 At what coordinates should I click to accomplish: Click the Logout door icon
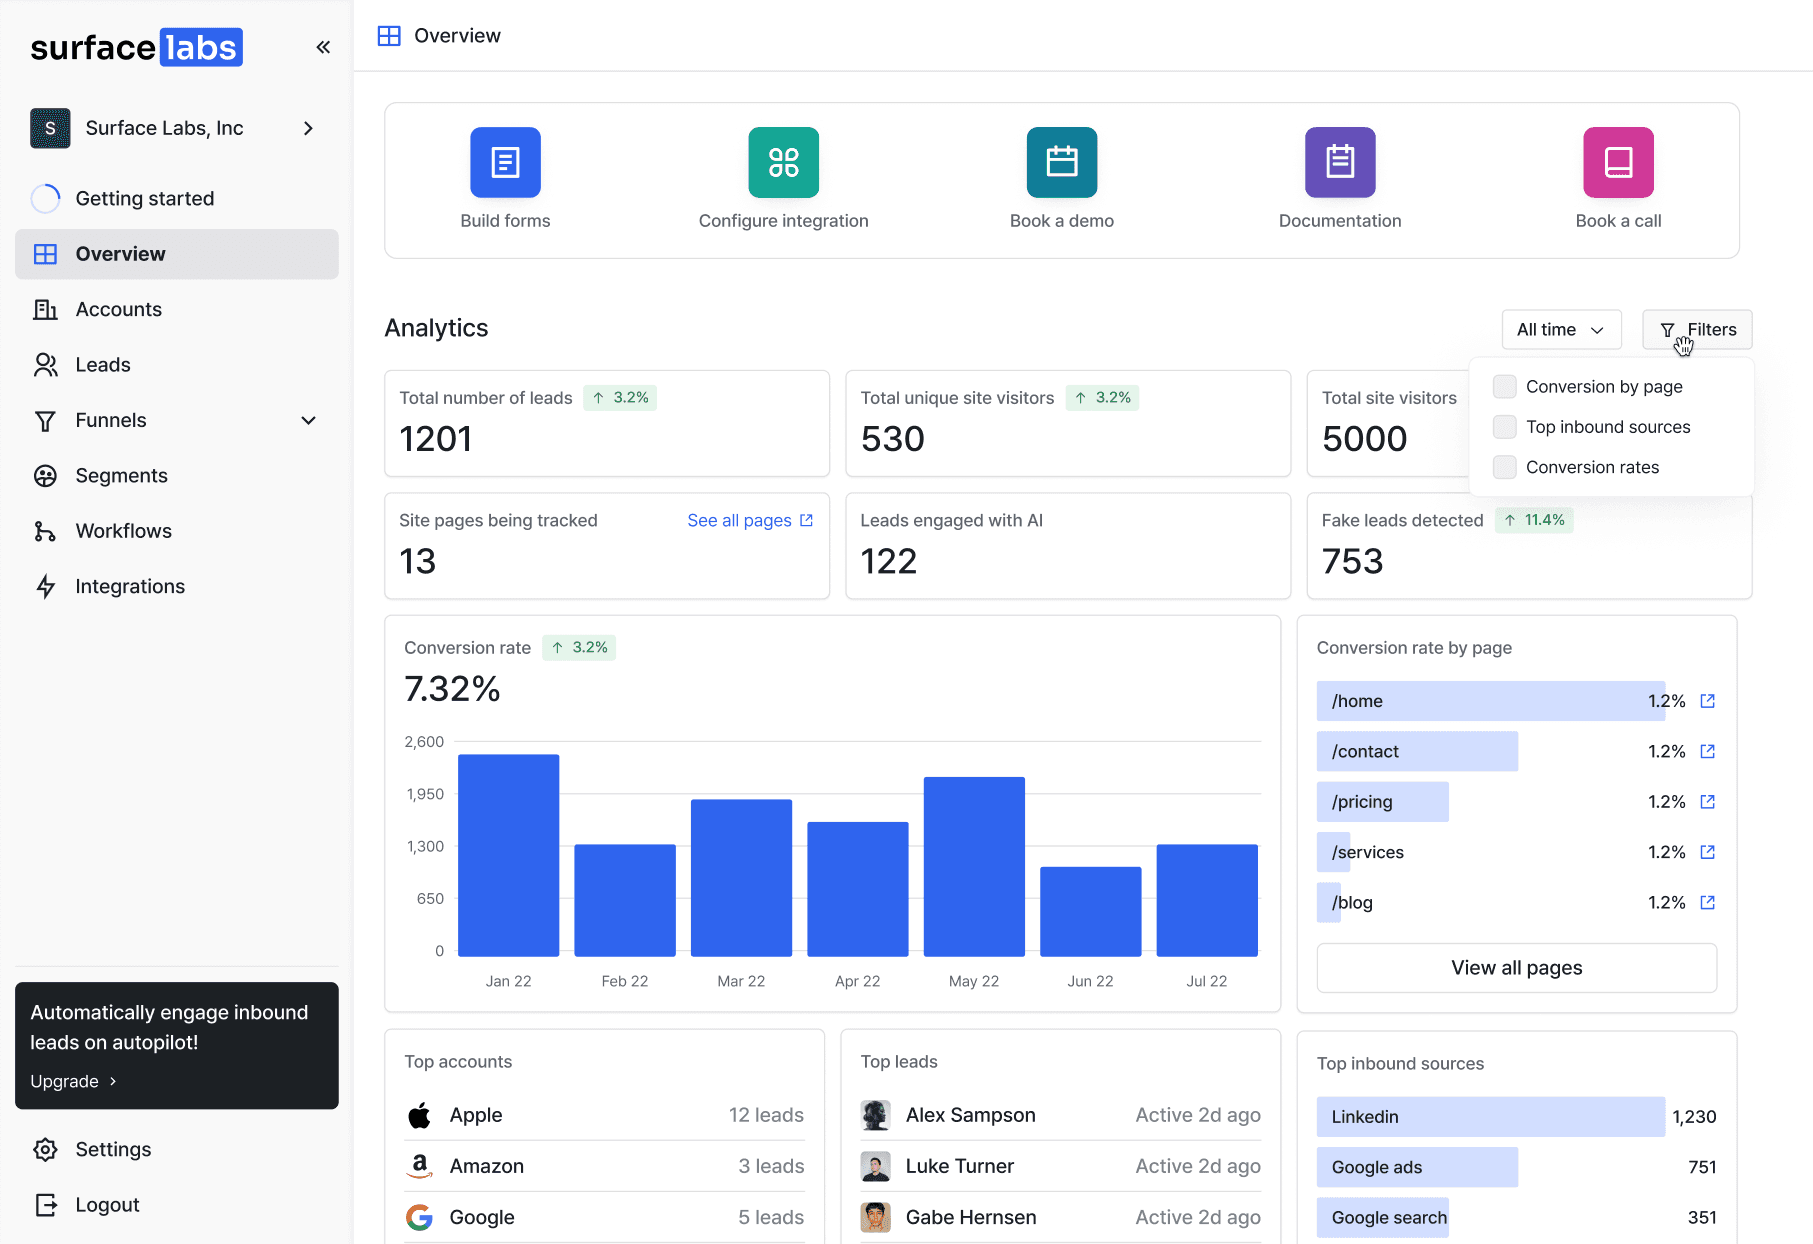coord(45,1205)
